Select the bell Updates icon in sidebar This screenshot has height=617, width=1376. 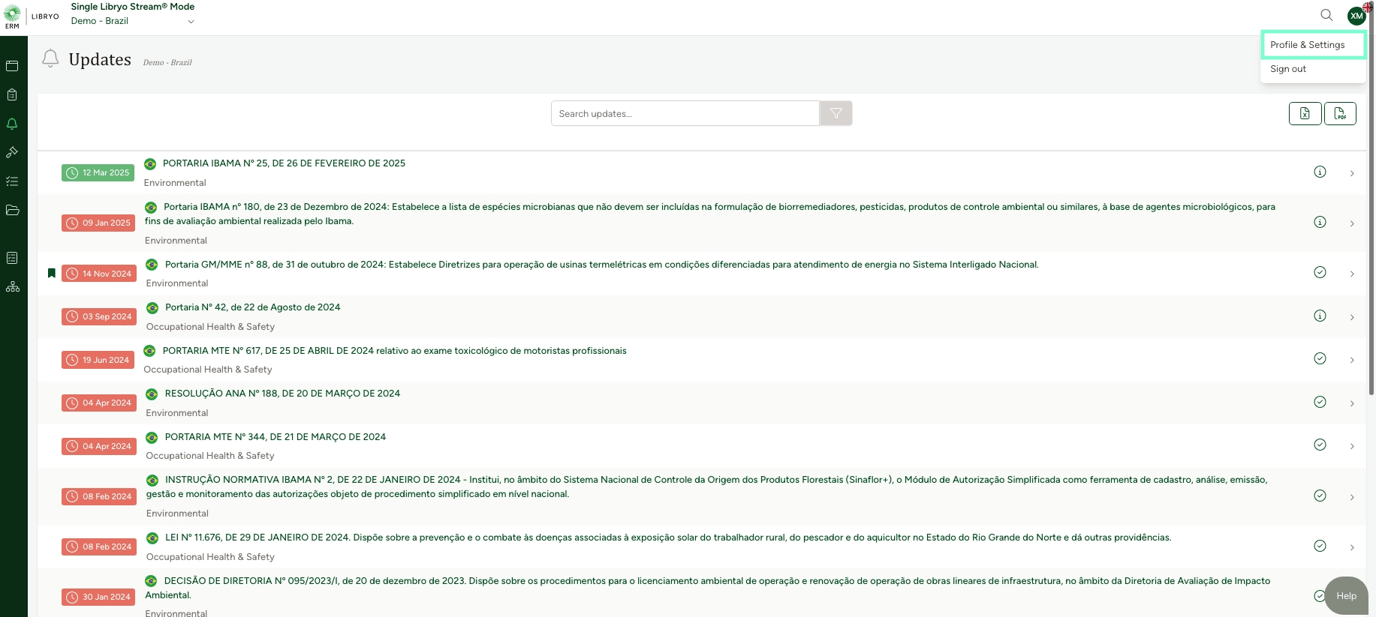pos(12,124)
